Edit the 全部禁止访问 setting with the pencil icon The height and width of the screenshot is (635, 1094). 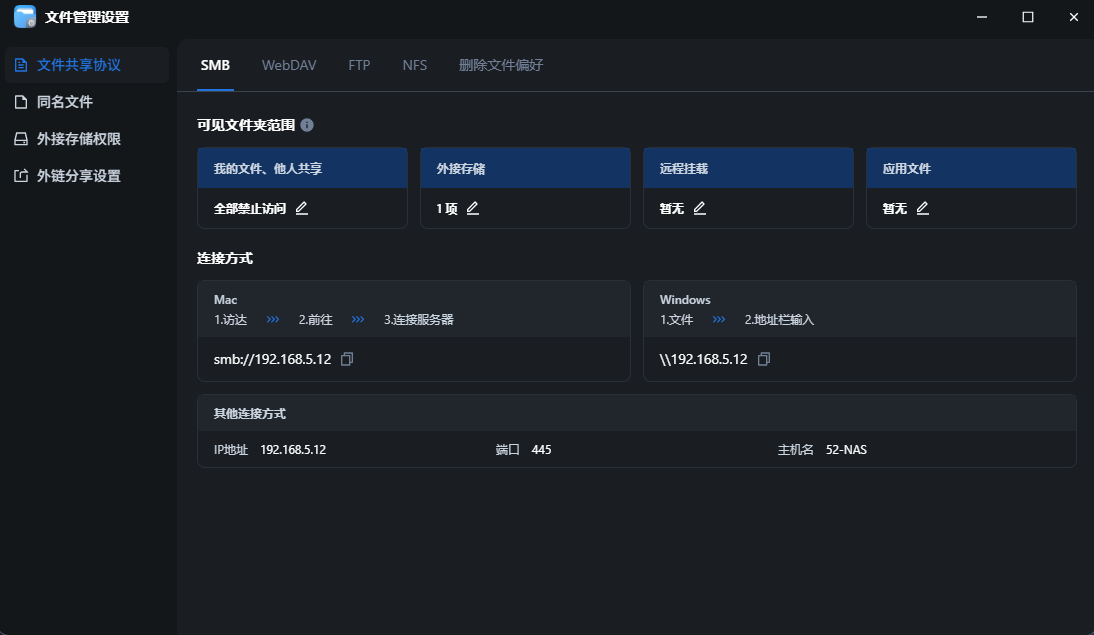(301, 208)
